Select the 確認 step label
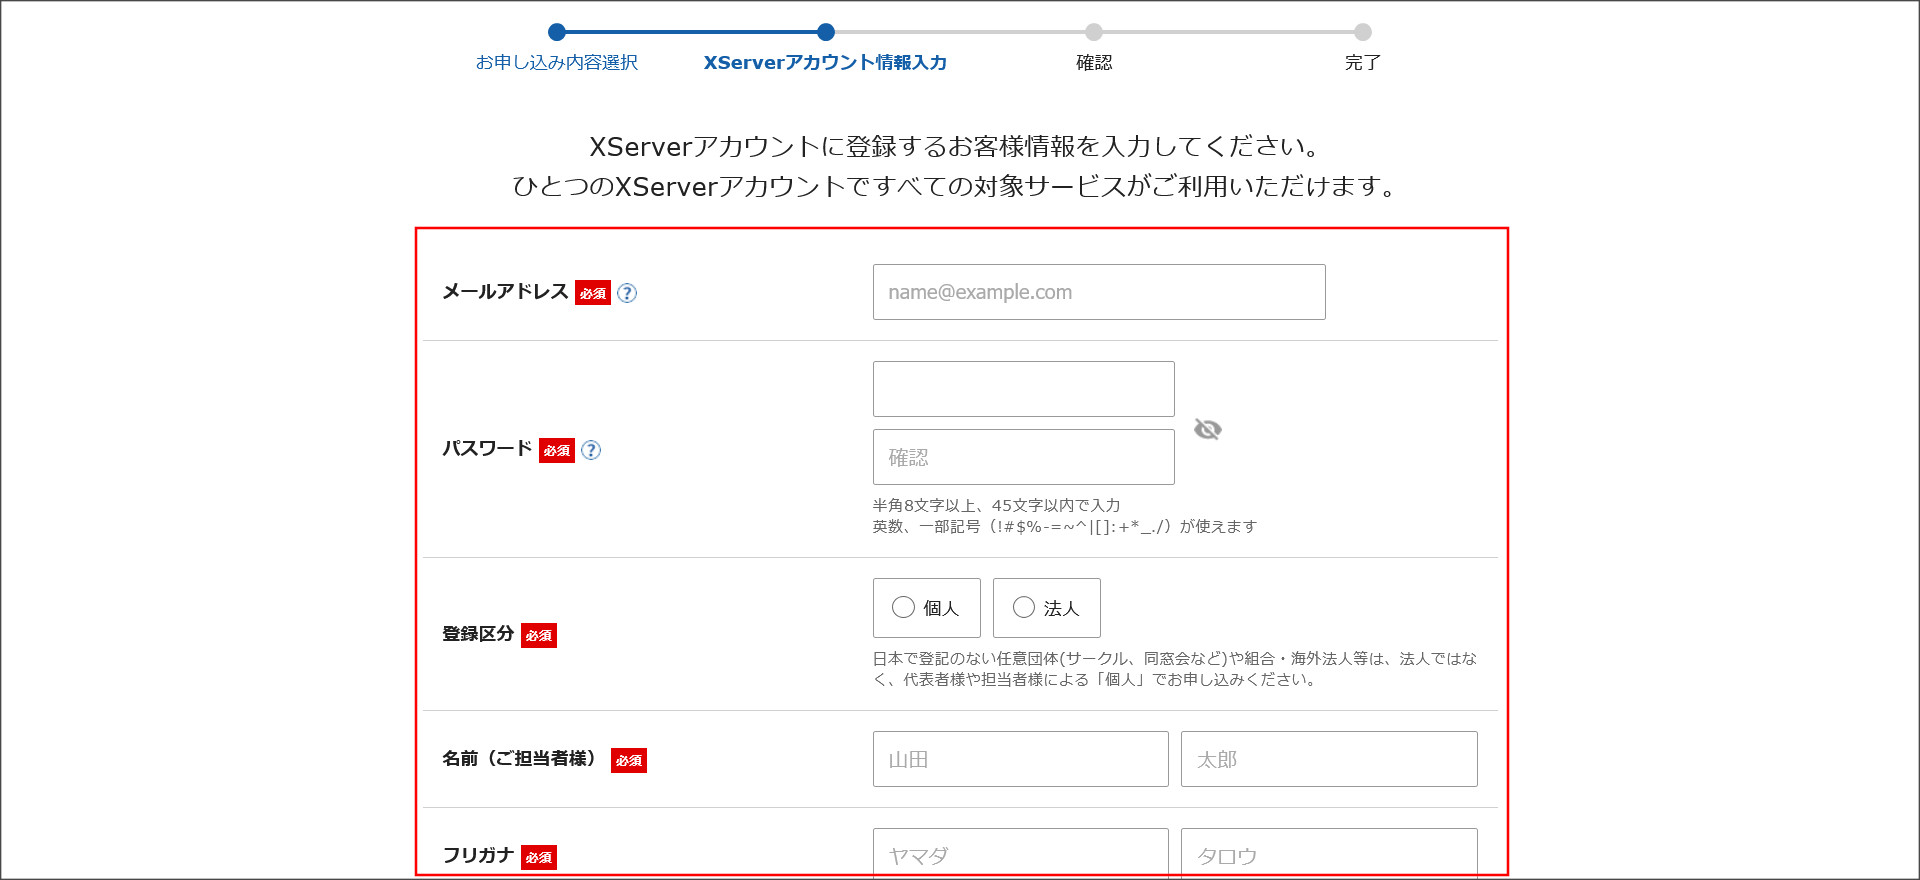Viewport: 1920px width, 880px height. click(1094, 62)
